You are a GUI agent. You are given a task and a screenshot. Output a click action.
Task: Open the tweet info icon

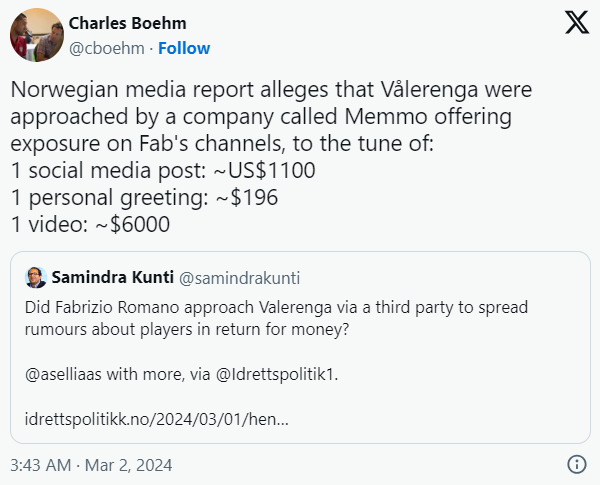click(x=577, y=464)
